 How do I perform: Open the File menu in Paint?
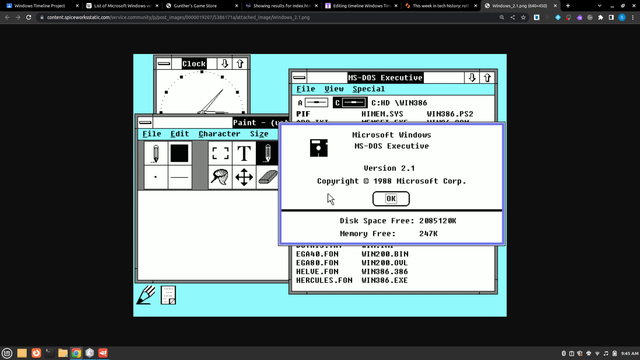tap(151, 134)
